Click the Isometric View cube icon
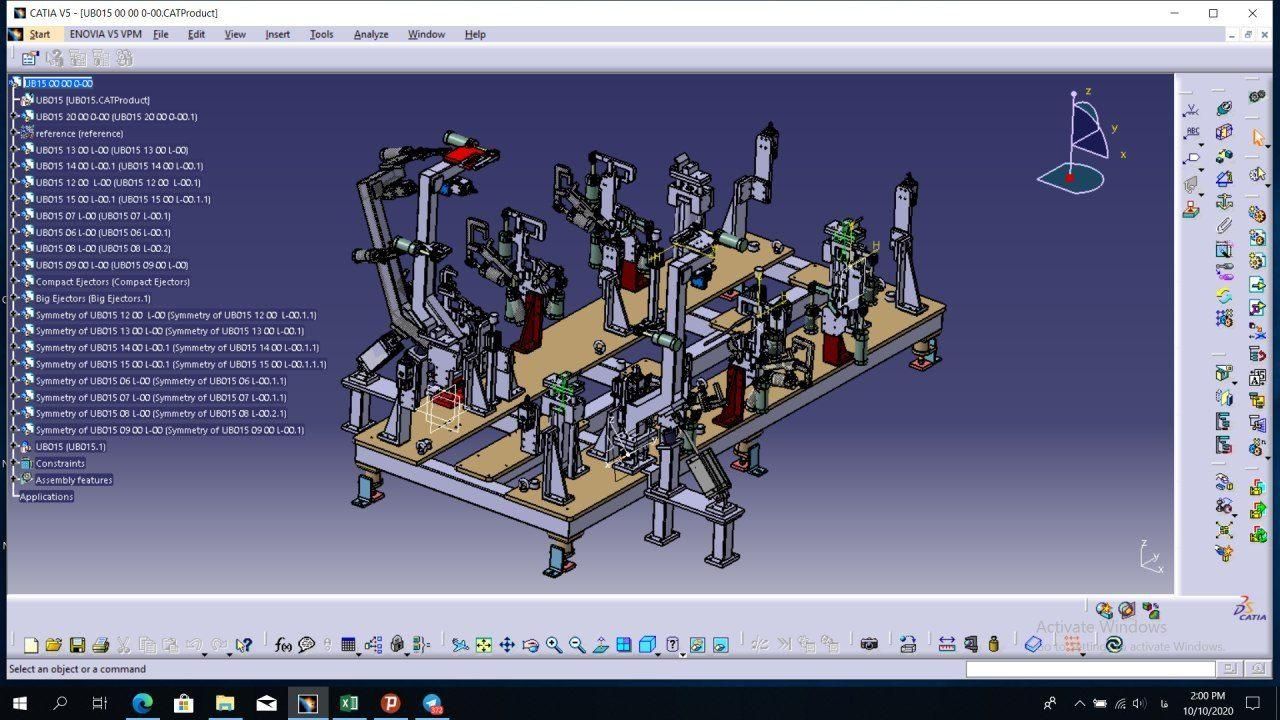Viewport: 1280px width, 720px height. coord(647,645)
